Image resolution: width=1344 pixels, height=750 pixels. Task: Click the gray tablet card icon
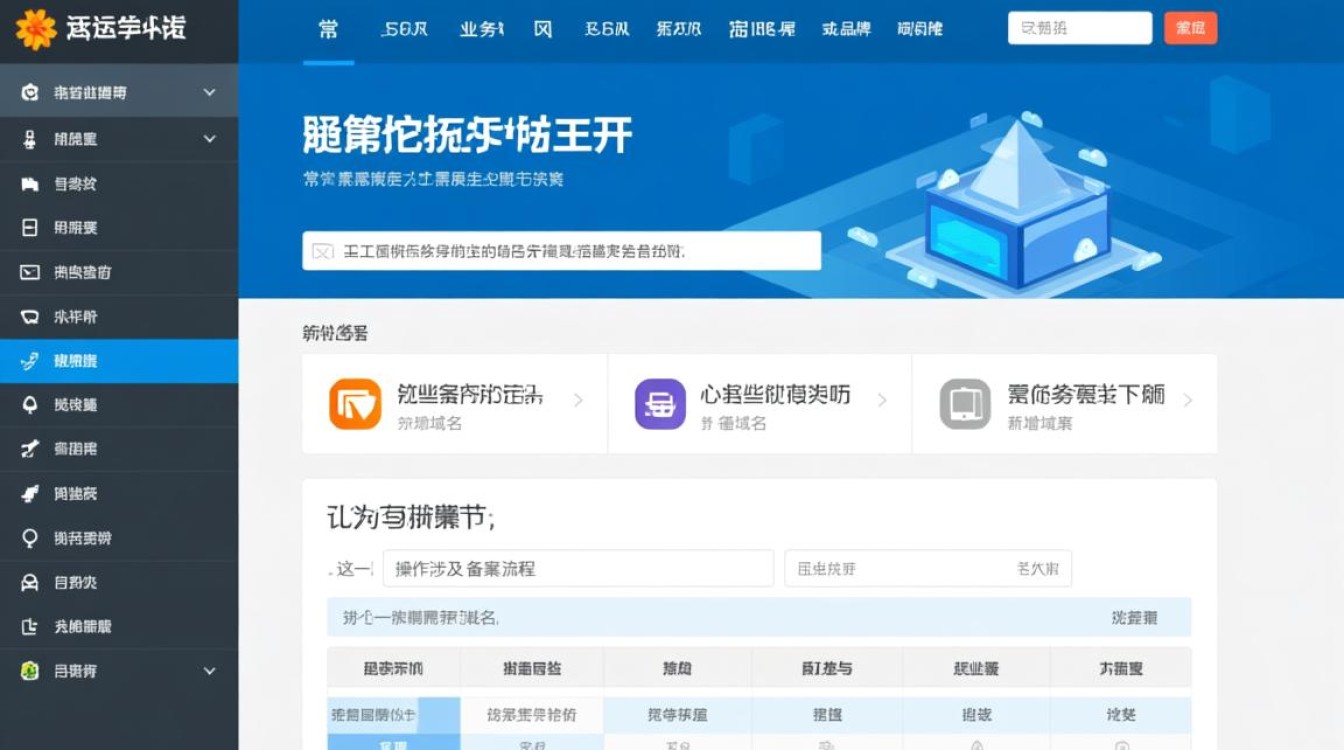coord(965,404)
